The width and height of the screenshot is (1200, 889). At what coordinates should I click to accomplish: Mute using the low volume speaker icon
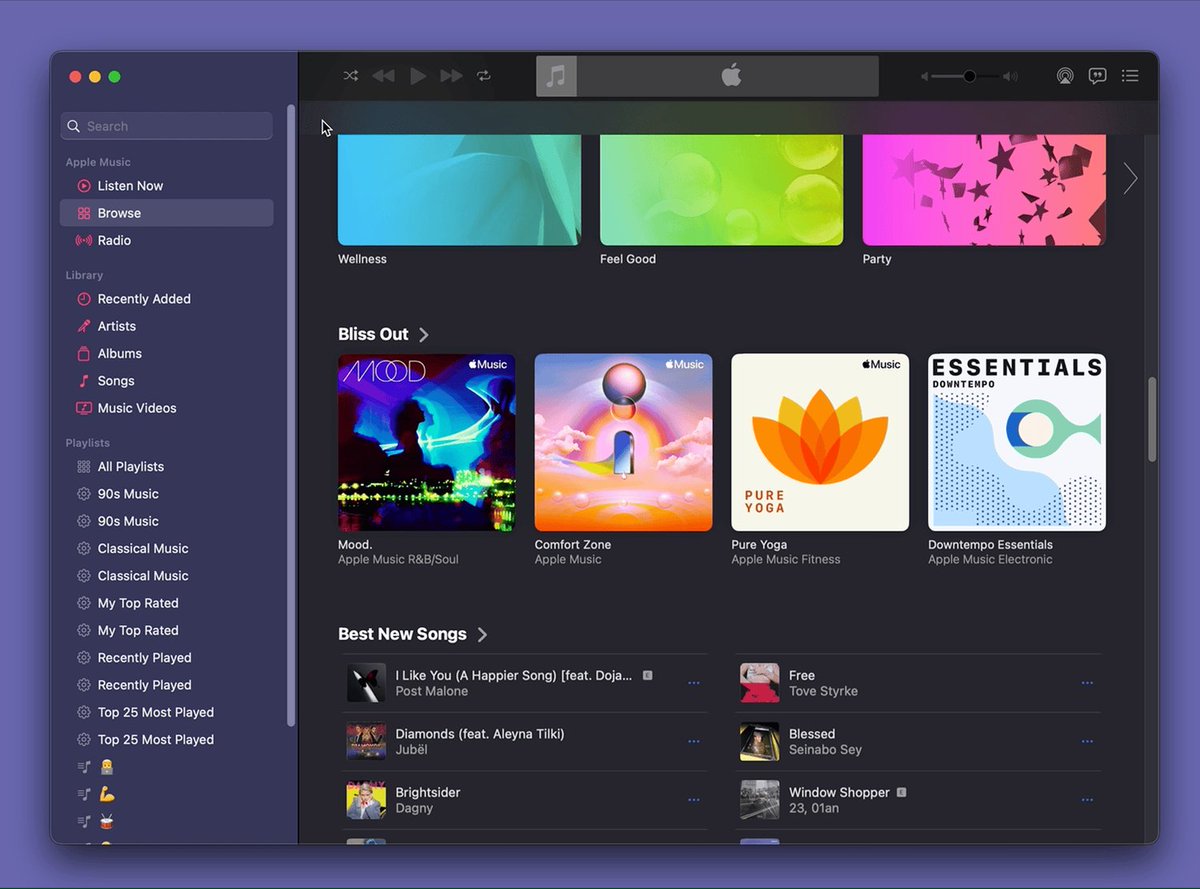pyautogui.click(x=925, y=76)
